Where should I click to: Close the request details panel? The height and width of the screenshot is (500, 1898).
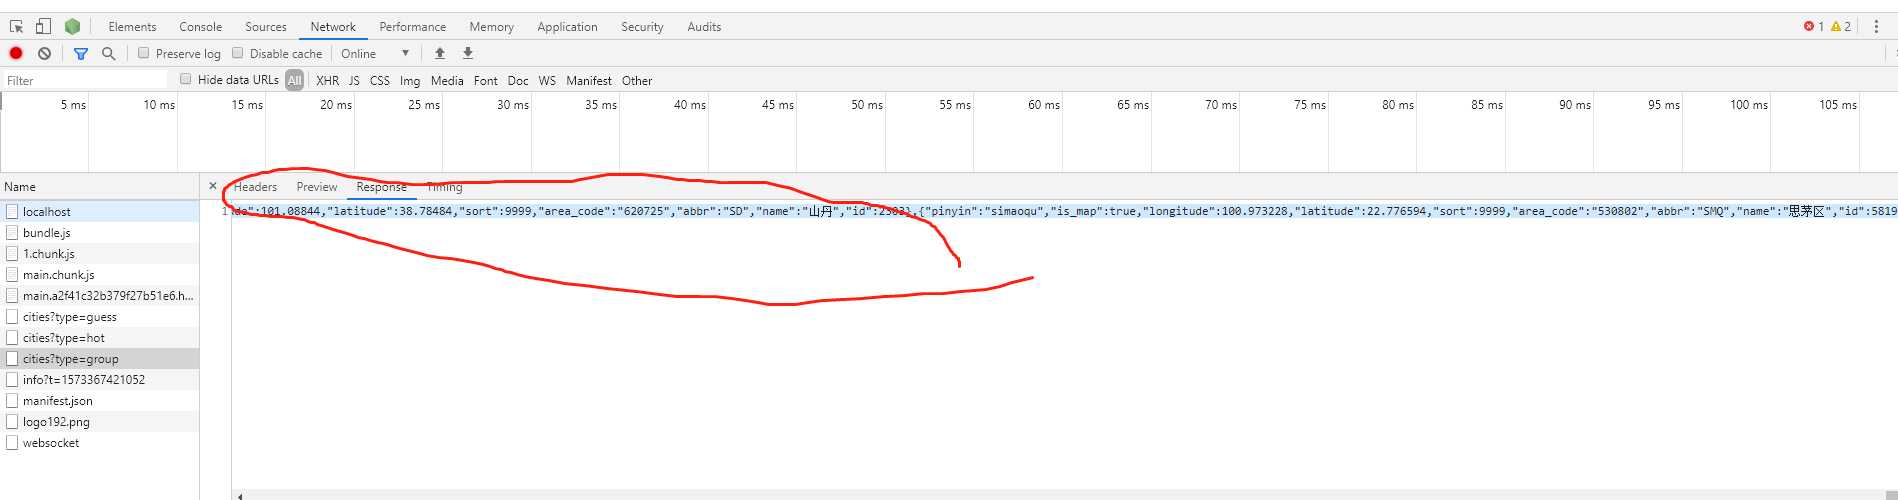pyautogui.click(x=213, y=186)
